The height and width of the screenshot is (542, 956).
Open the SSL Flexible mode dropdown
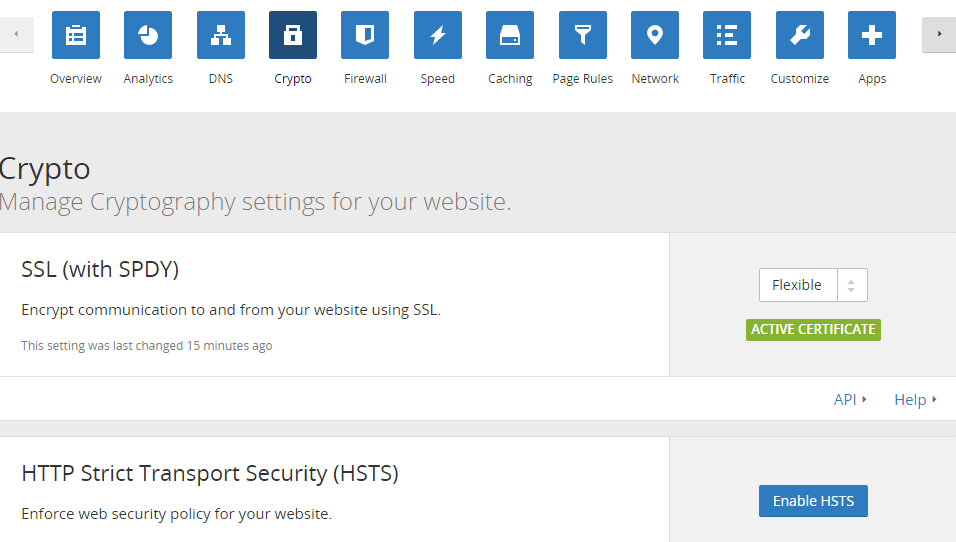(x=813, y=285)
